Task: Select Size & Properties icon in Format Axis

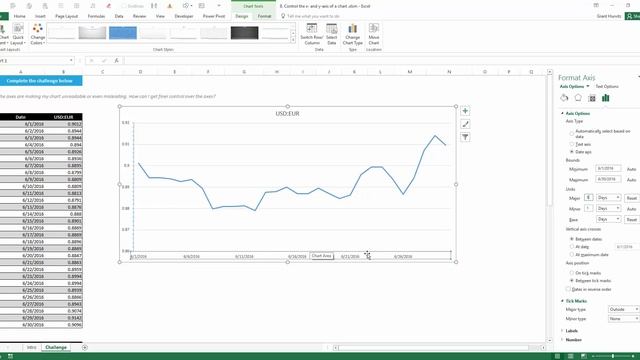Action: (x=592, y=98)
